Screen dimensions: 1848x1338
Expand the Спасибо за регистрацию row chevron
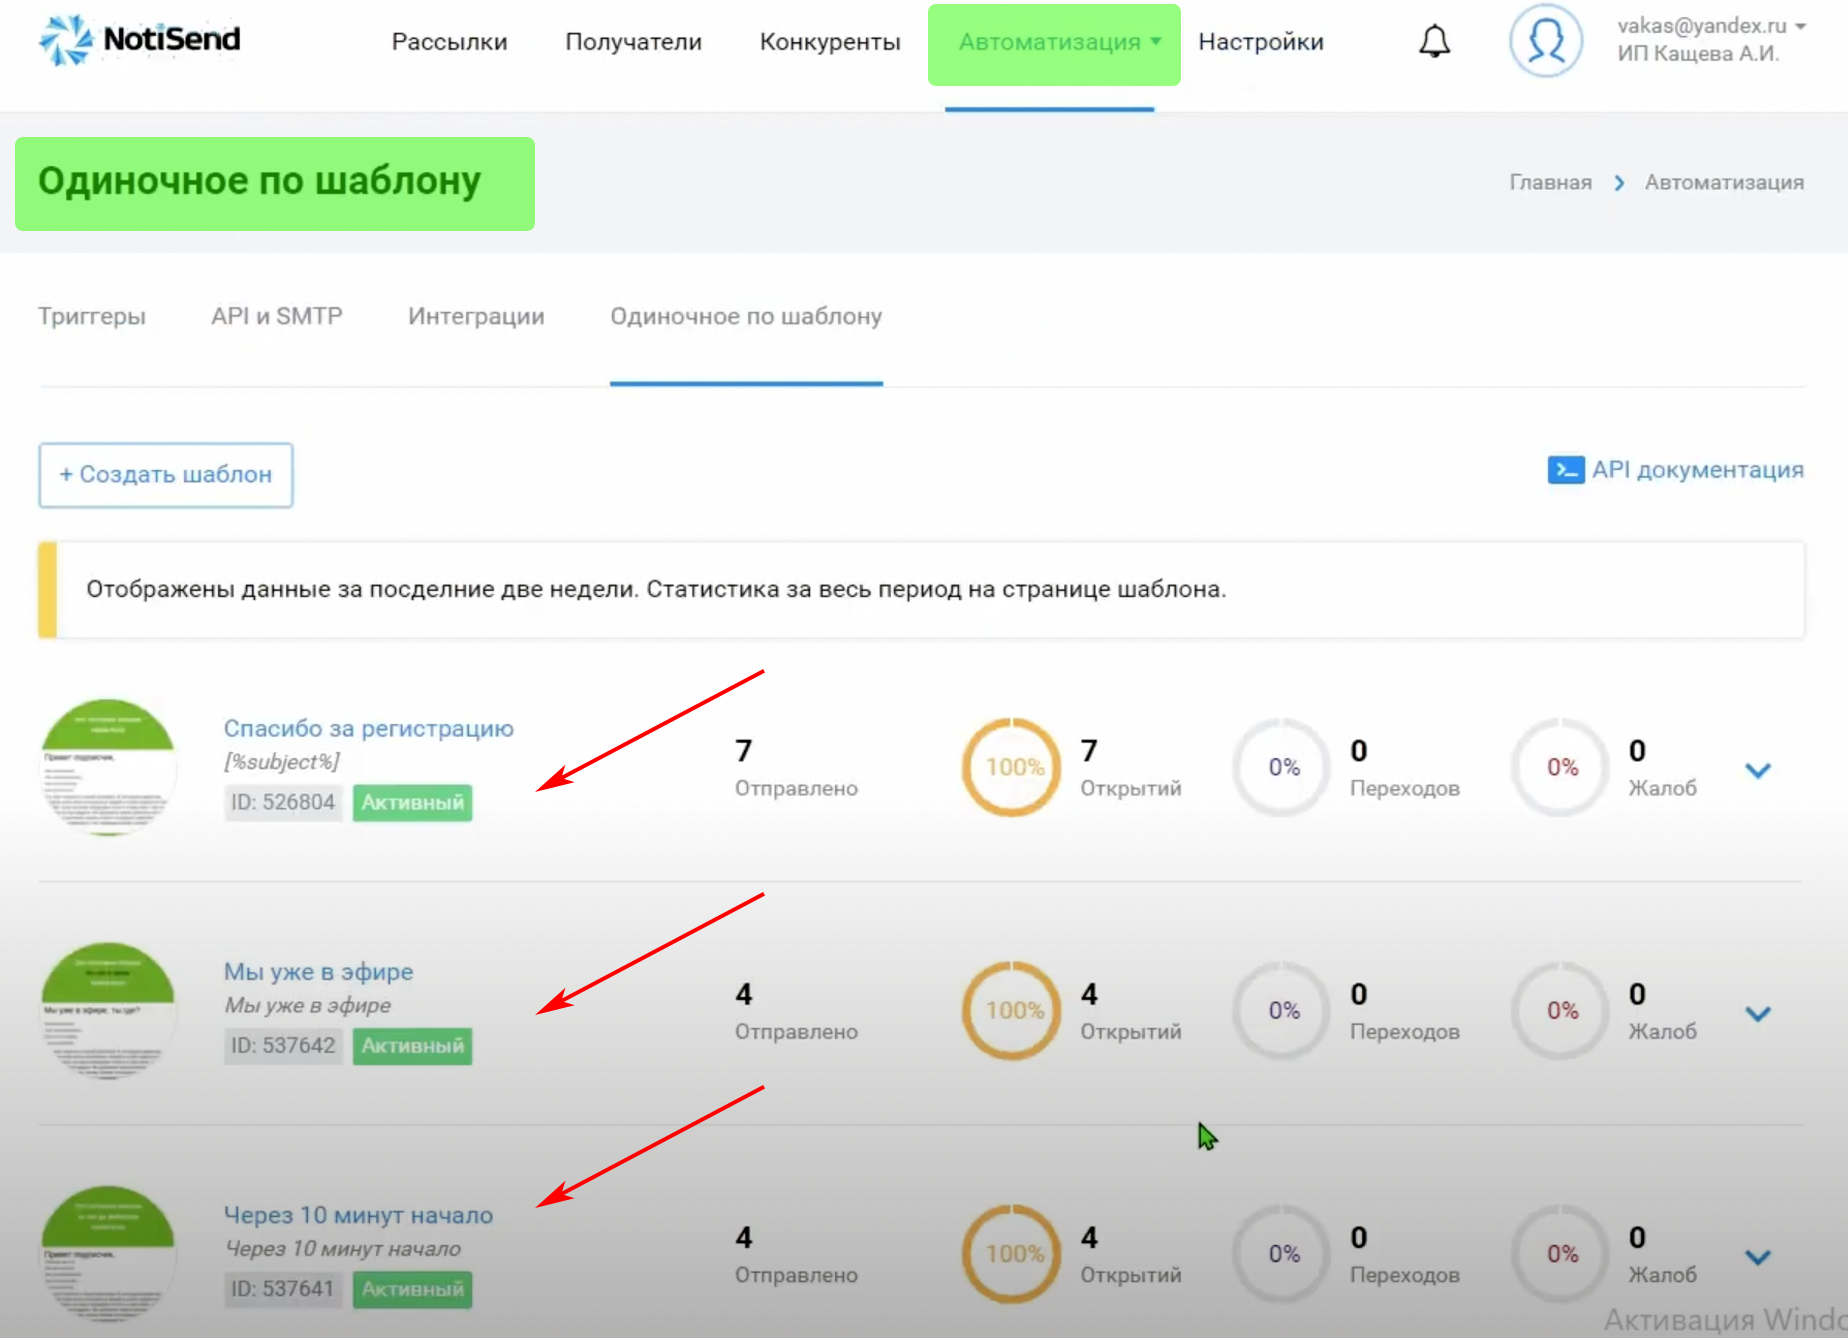(1757, 770)
